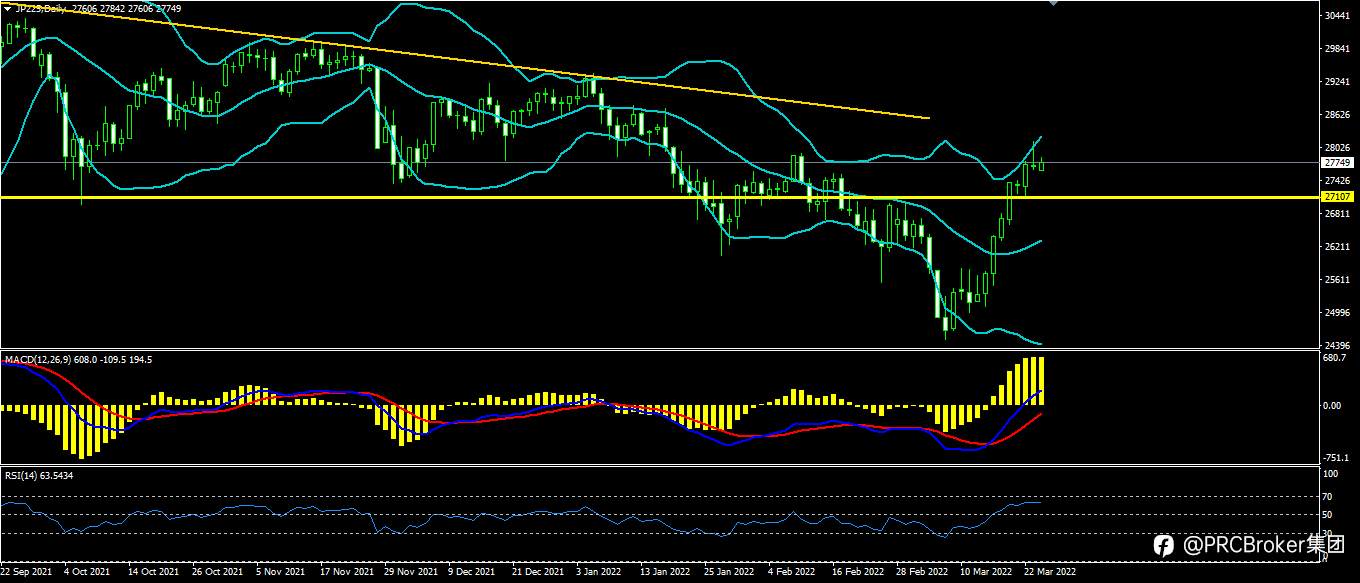Click the 29241 price scale value
Image resolution: width=1360 pixels, height=583 pixels.
(x=1338, y=82)
